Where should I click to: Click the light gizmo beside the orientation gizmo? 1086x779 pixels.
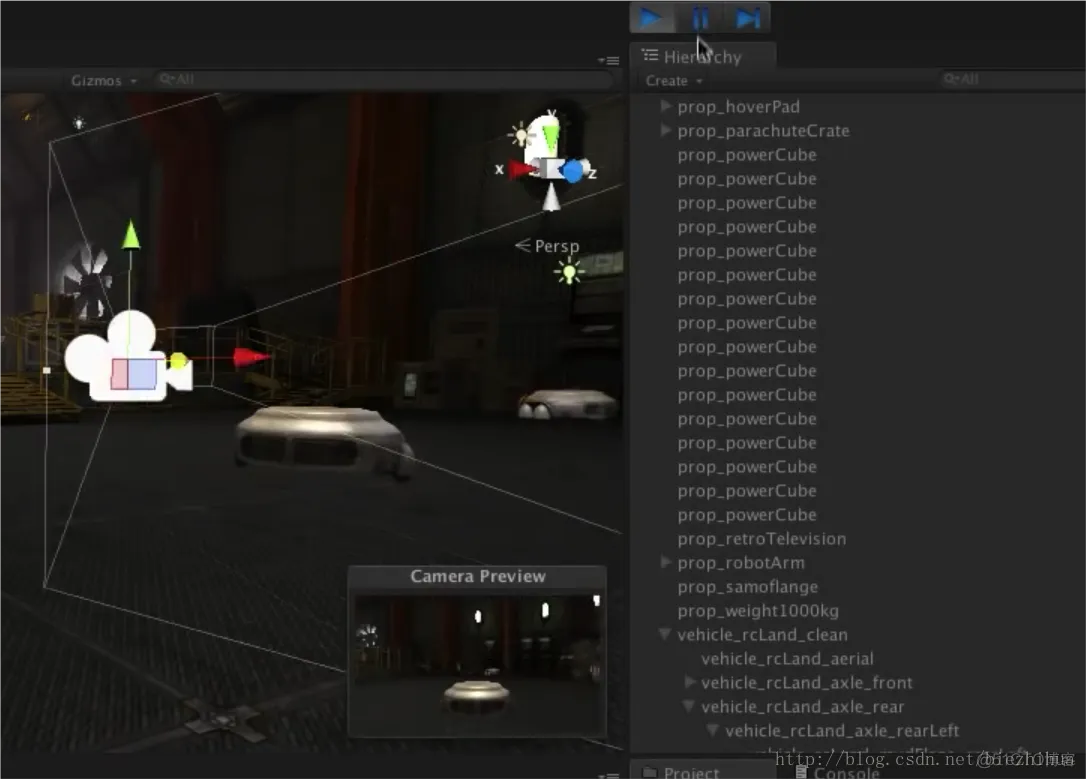coord(520,134)
